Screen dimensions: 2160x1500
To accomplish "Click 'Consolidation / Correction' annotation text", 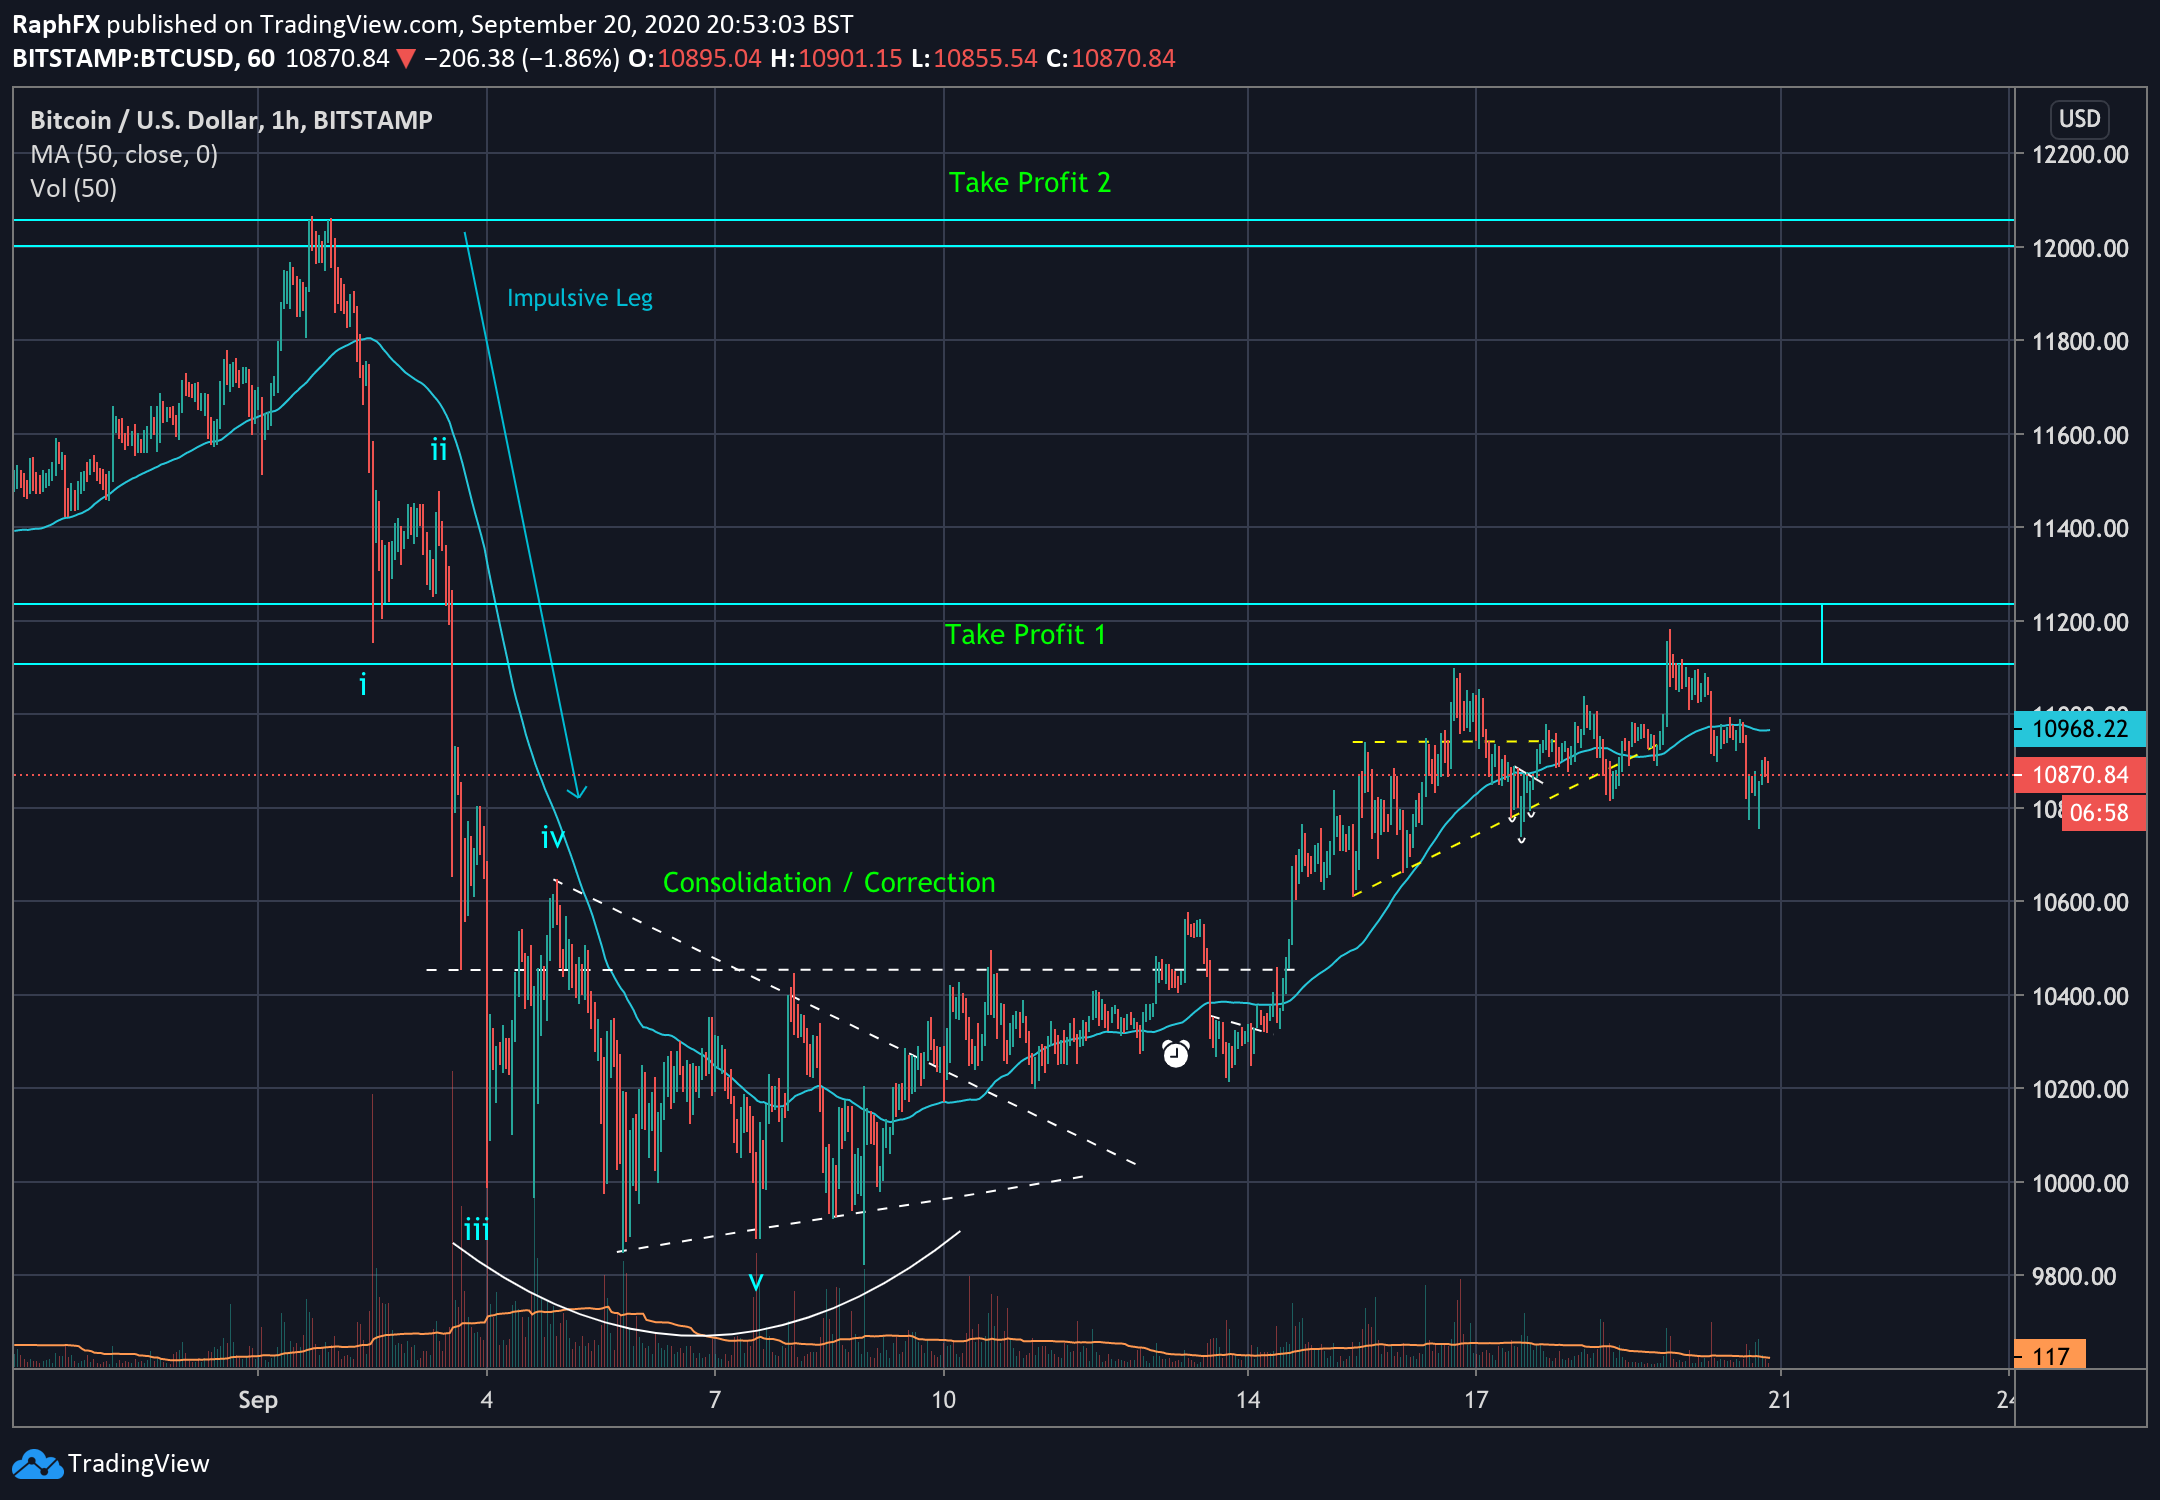I will click(829, 882).
